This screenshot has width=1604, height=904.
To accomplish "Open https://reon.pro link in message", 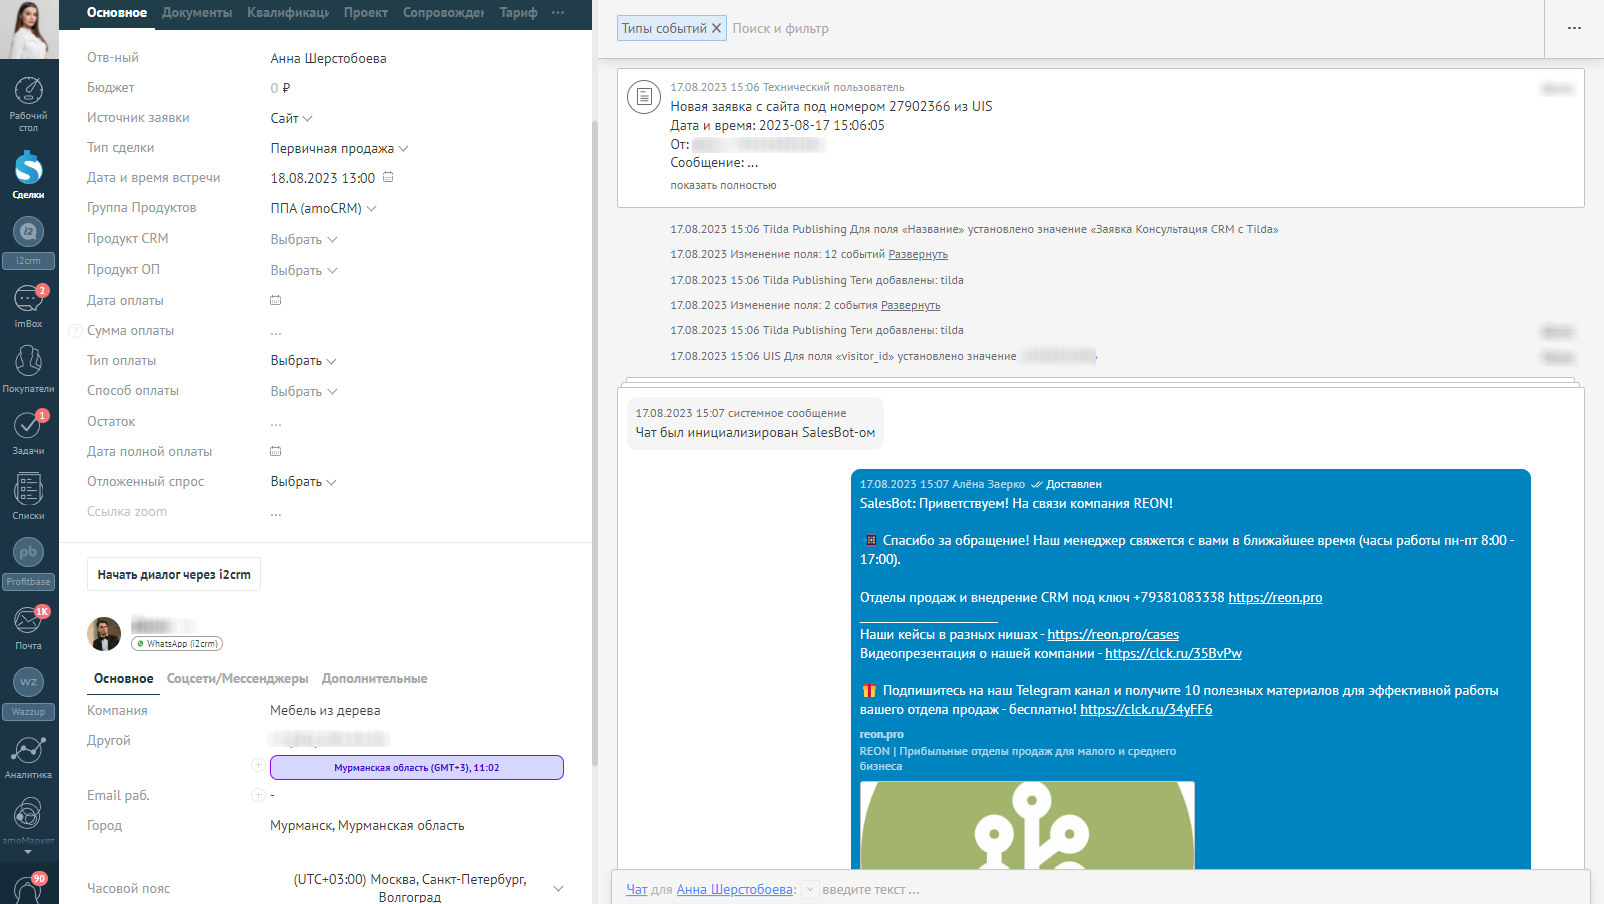I will tap(1275, 597).
